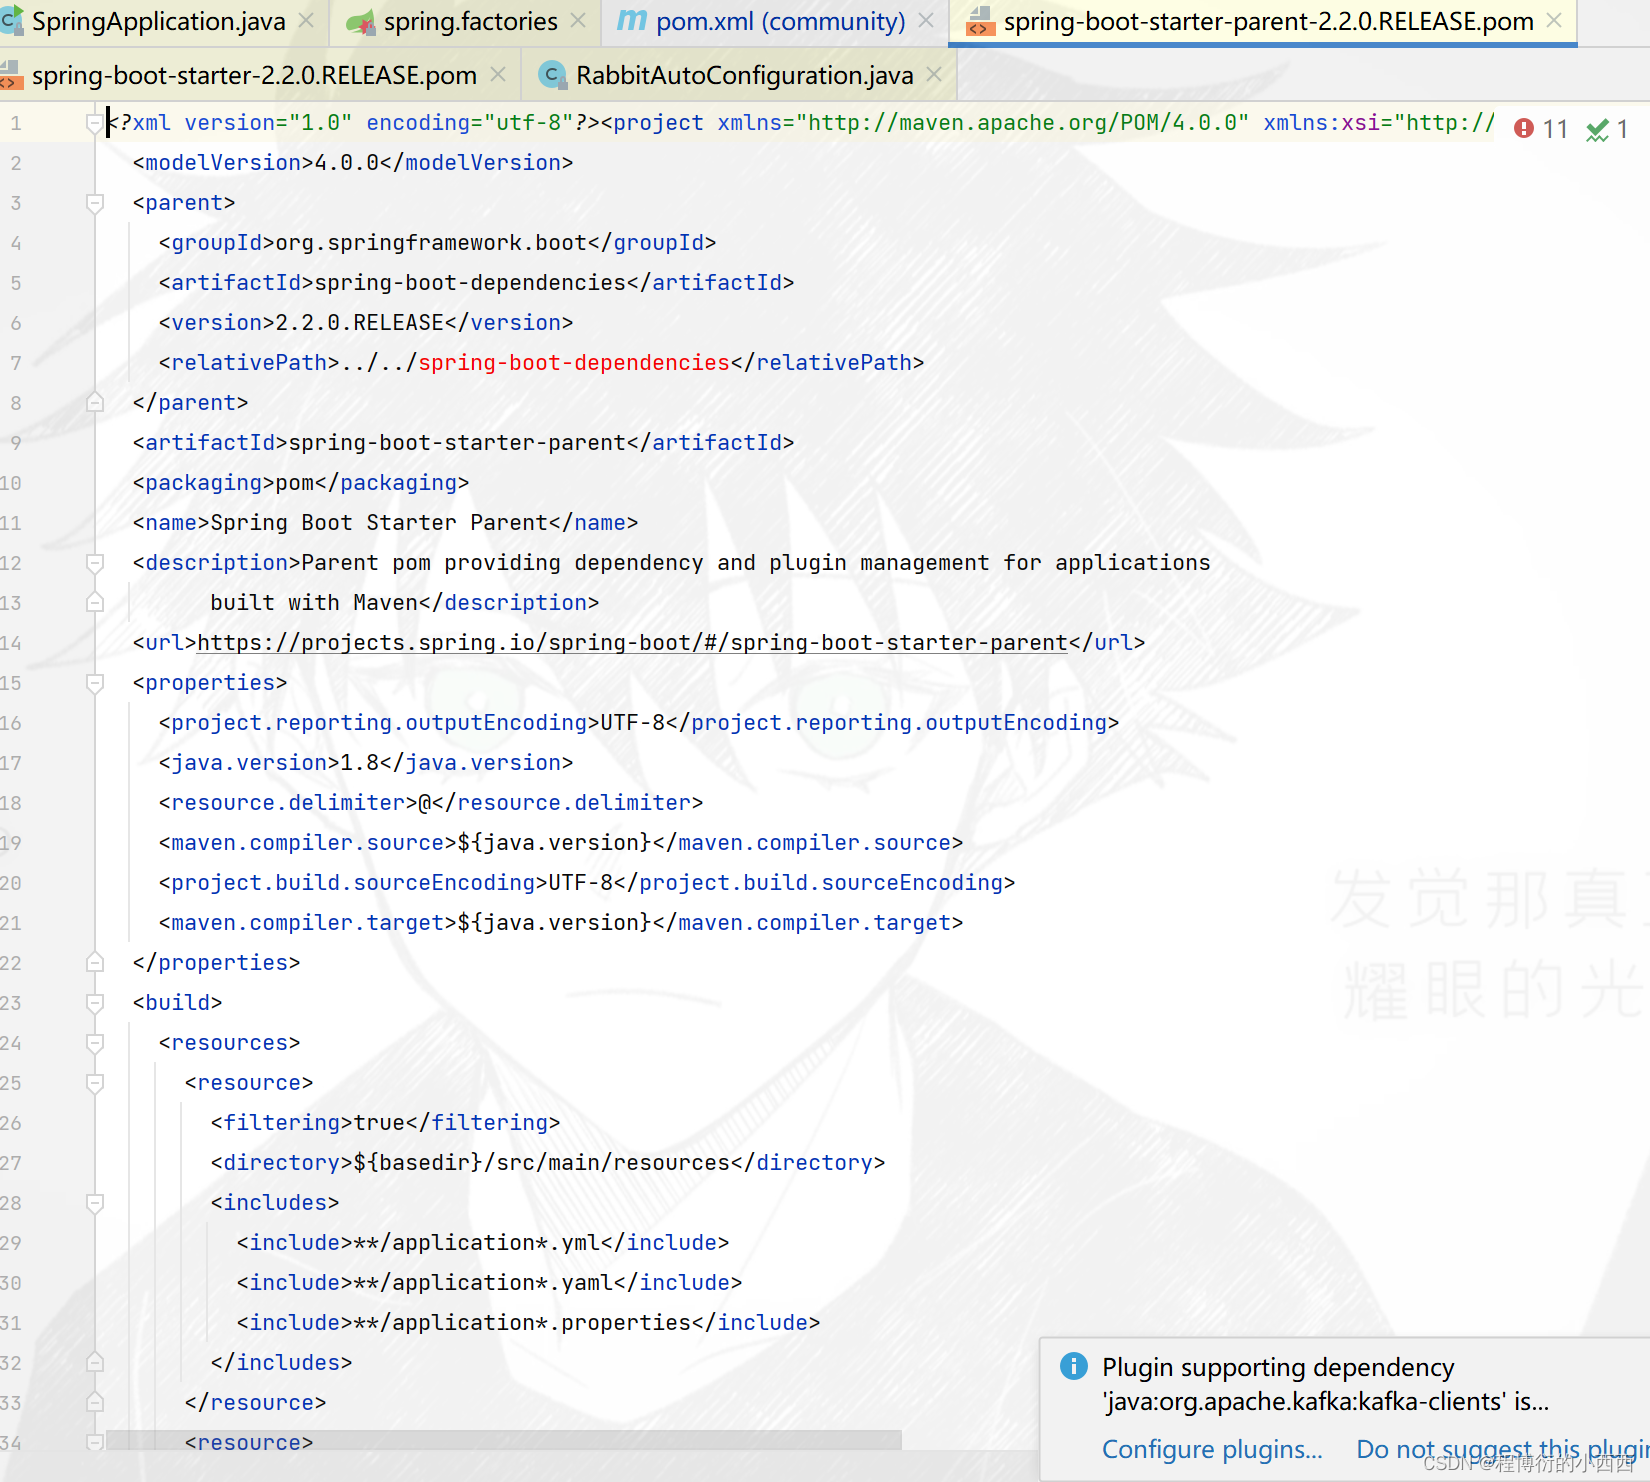
Task: Collapse the build block at line 23
Action: click(x=95, y=1003)
